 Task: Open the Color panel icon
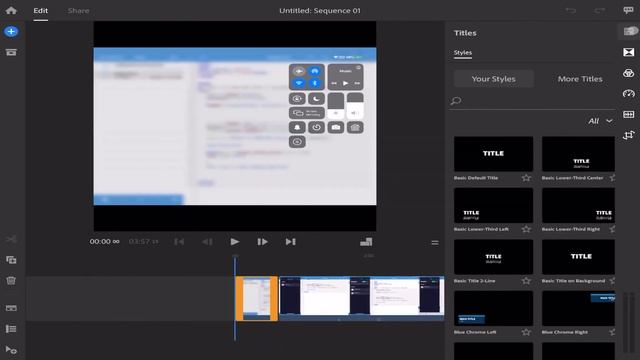[629, 73]
